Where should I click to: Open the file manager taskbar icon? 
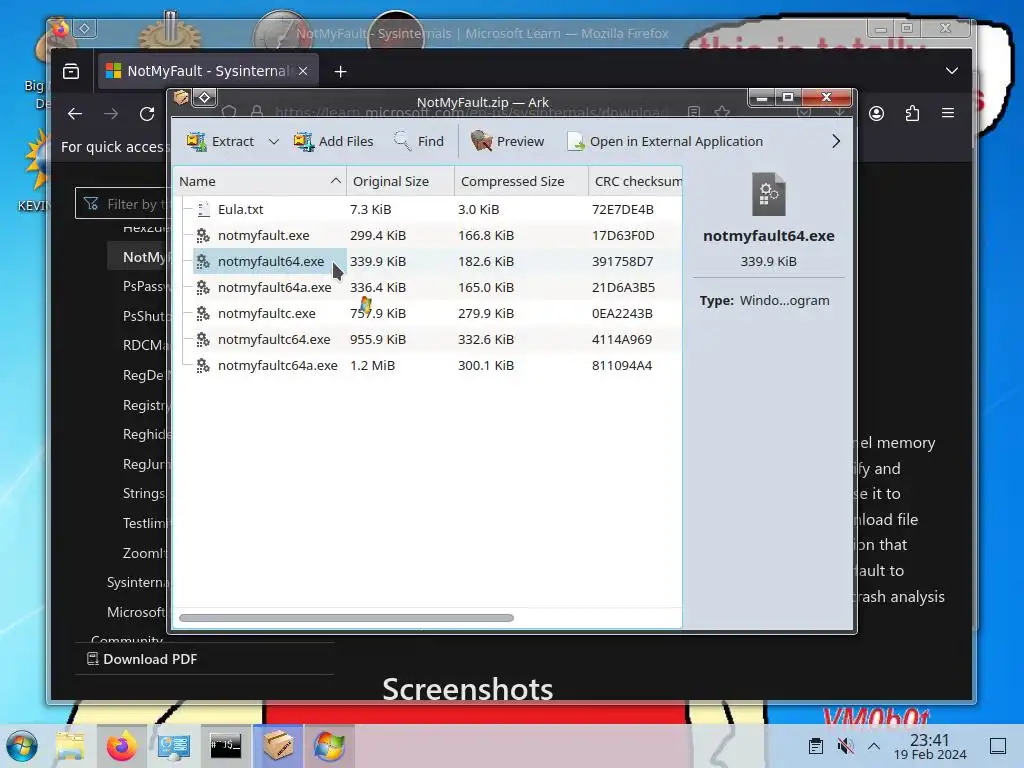tap(70, 746)
